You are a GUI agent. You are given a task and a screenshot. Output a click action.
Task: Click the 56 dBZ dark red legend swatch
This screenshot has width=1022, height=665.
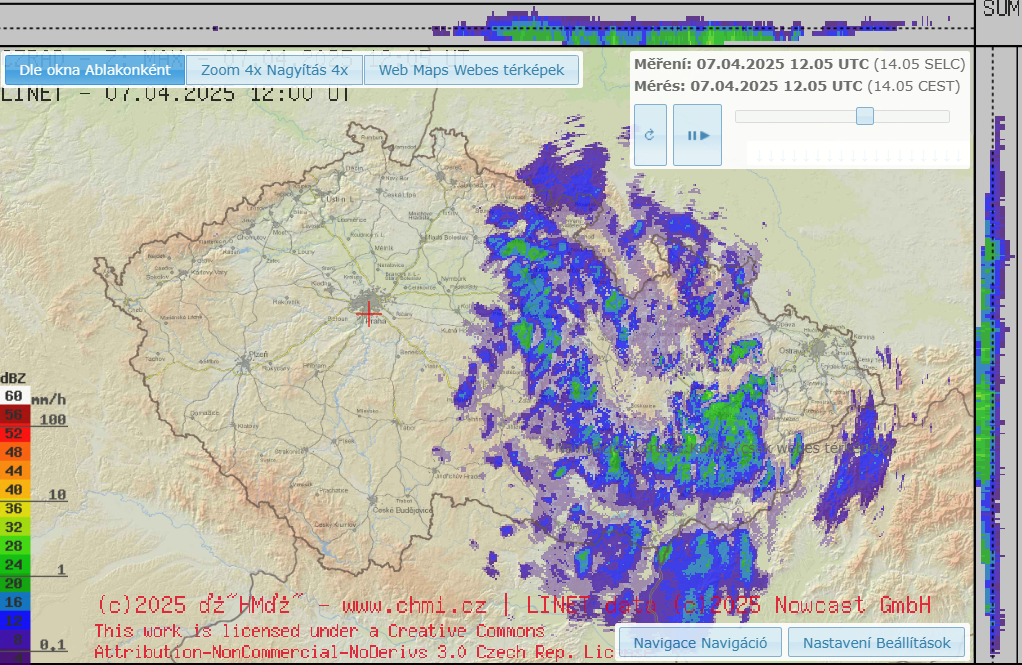tap(14, 415)
